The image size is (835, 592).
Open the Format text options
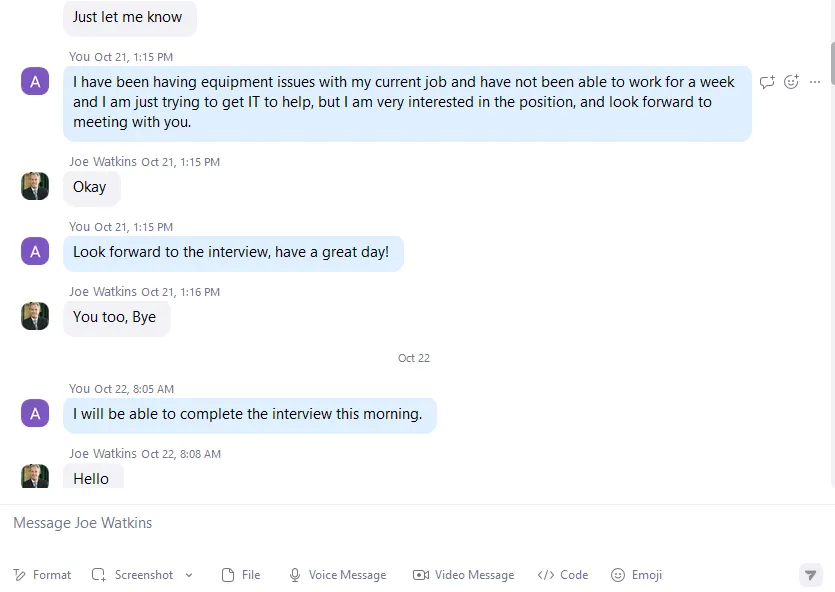[x=42, y=575]
